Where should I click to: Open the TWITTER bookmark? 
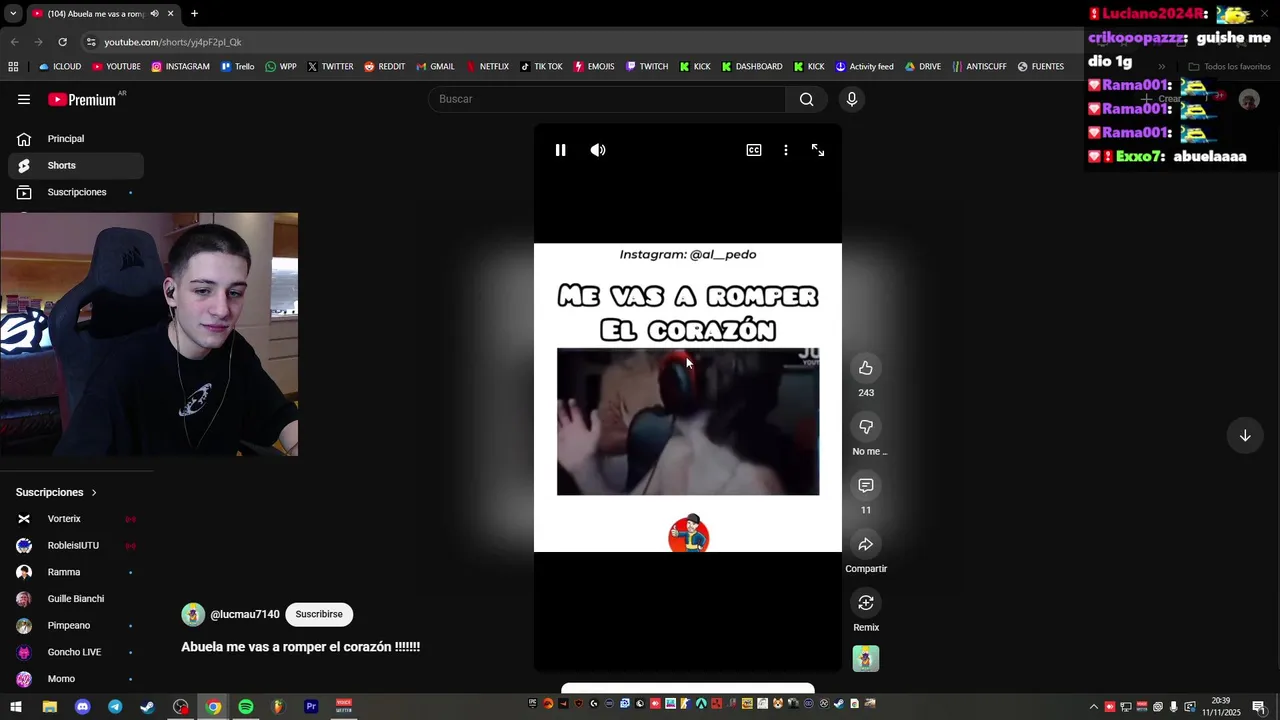[x=330, y=67]
